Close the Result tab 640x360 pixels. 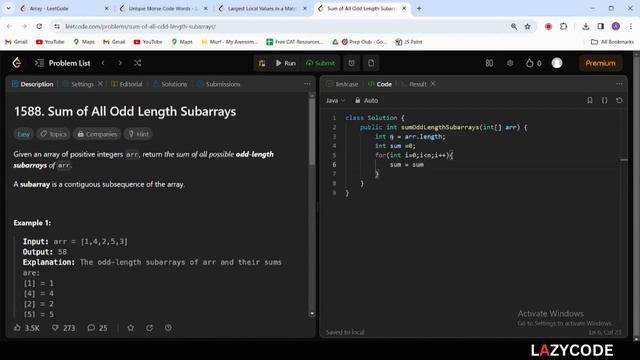(x=433, y=84)
